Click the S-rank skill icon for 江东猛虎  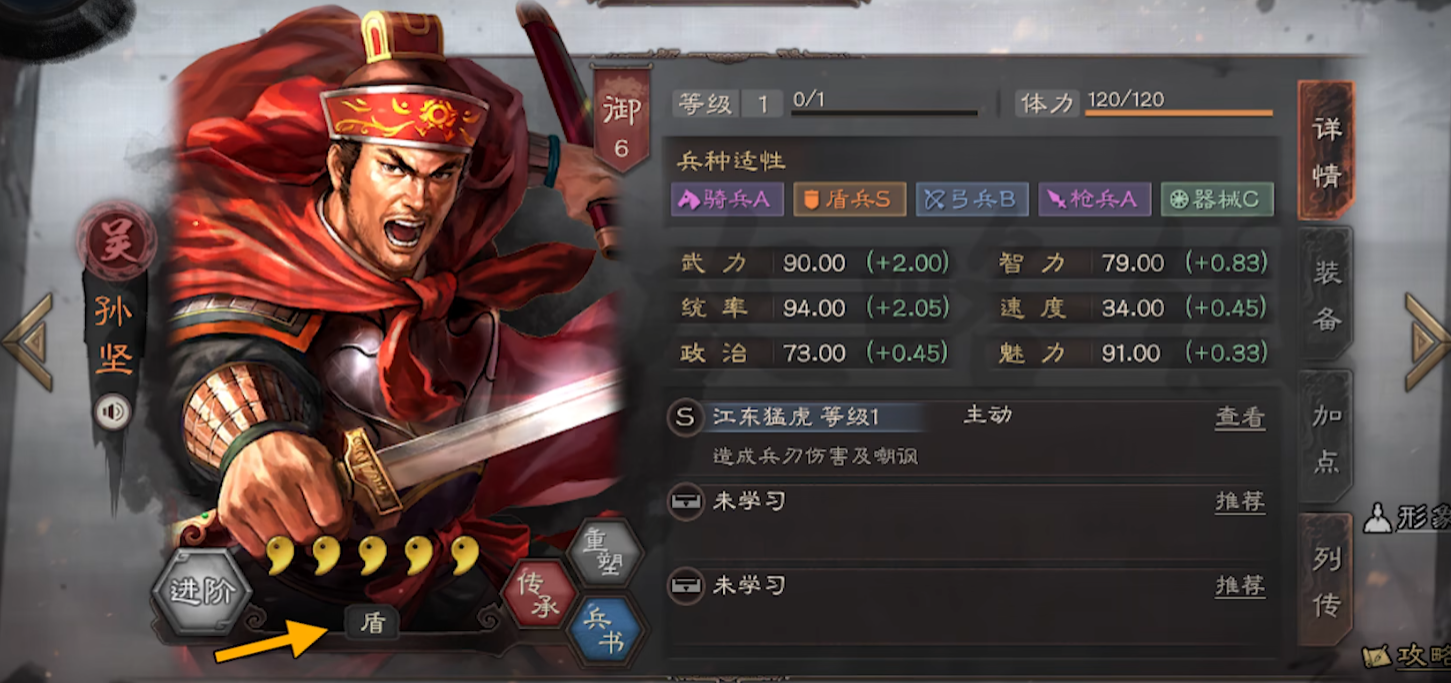[685, 418]
